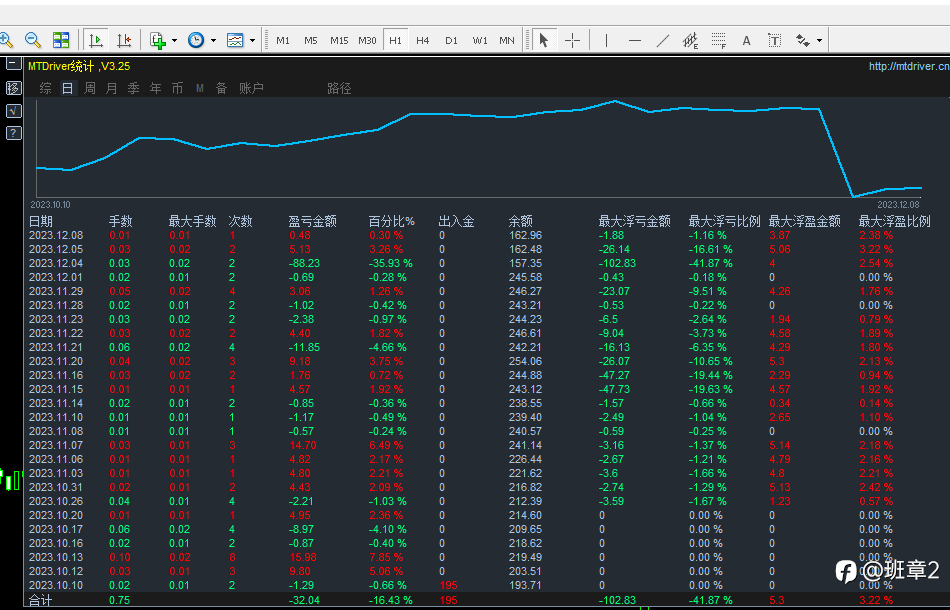
Task: Select the Horizontal Line drawing tool
Action: click(x=634, y=40)
